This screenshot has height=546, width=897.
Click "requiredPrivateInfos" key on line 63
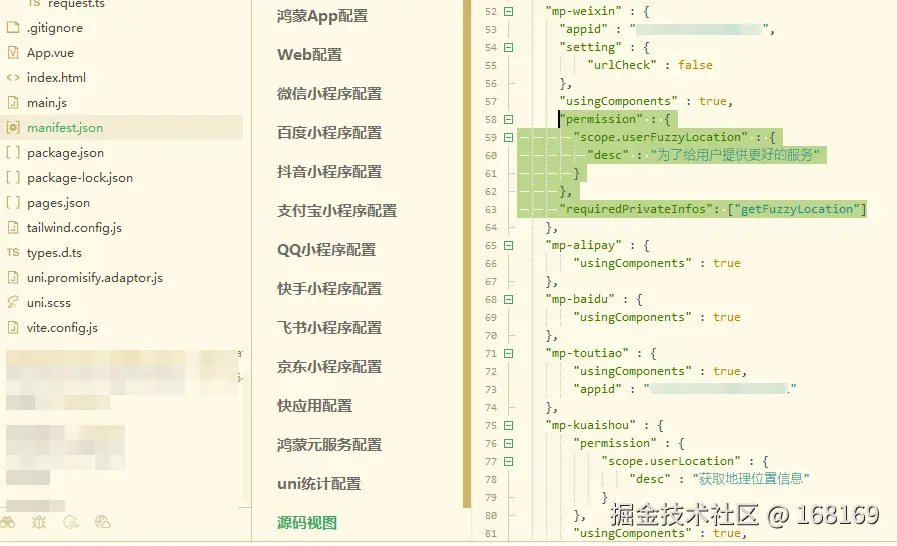coord(636,209)
